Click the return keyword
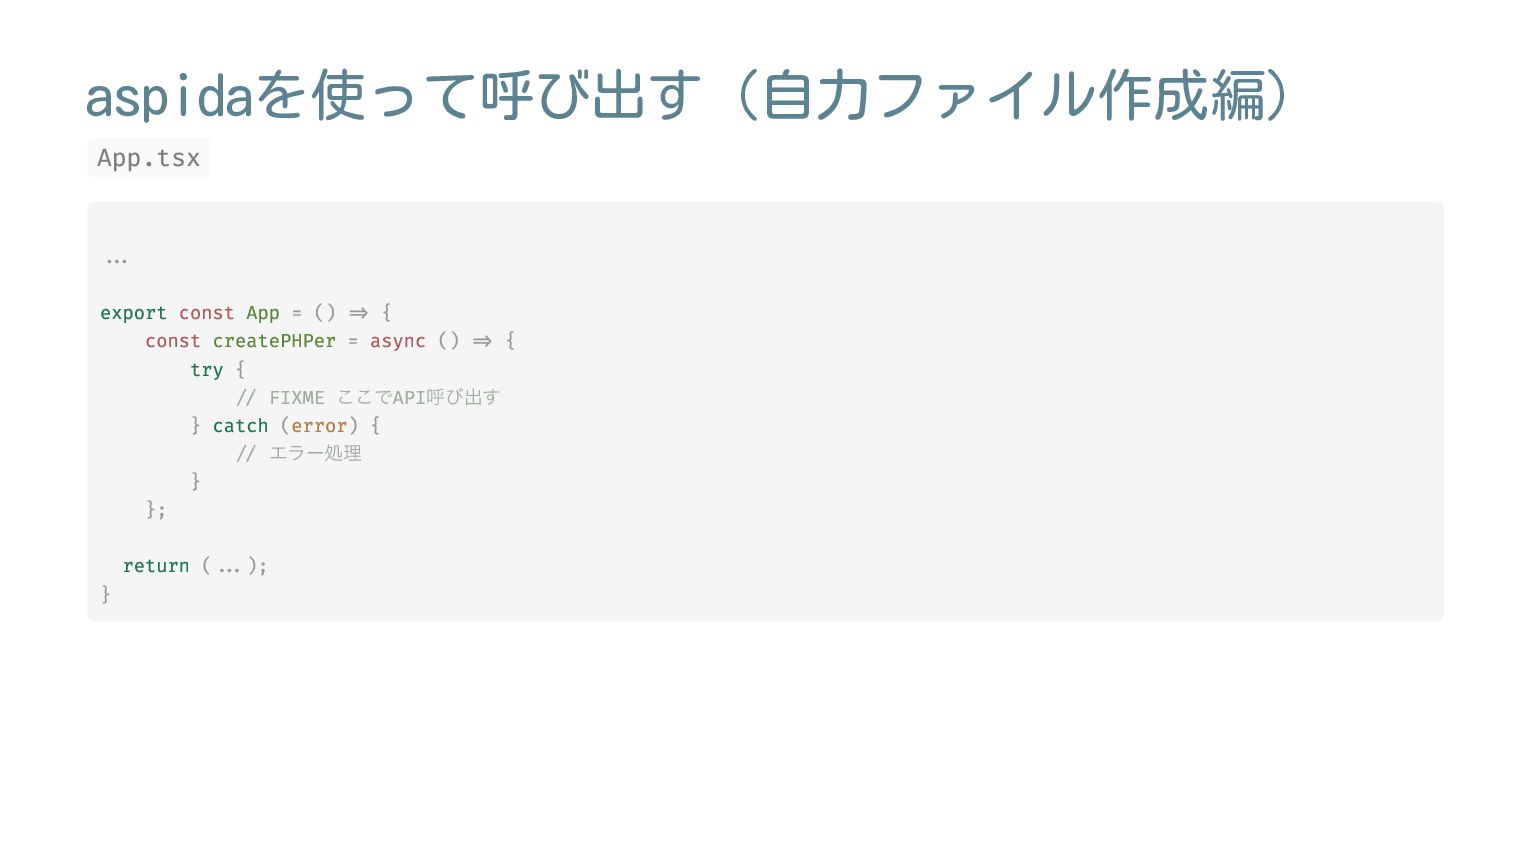 point(156,566)
